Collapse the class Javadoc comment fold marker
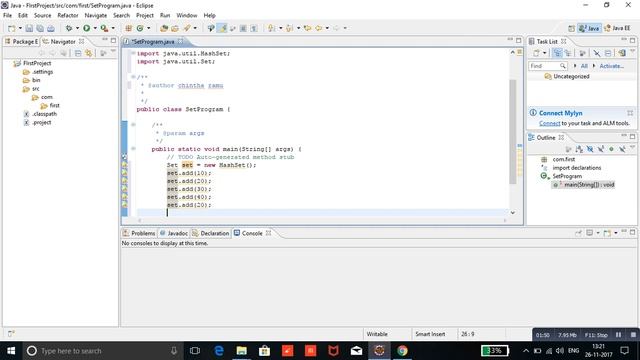 (133, 77)
